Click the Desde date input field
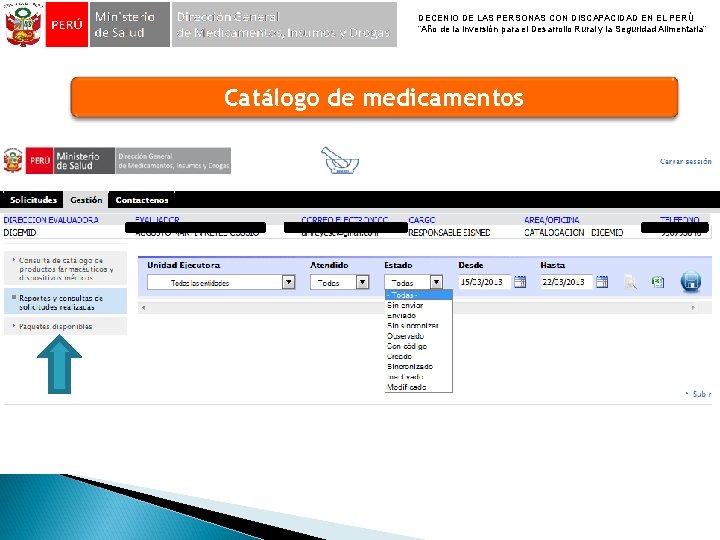 484,281
